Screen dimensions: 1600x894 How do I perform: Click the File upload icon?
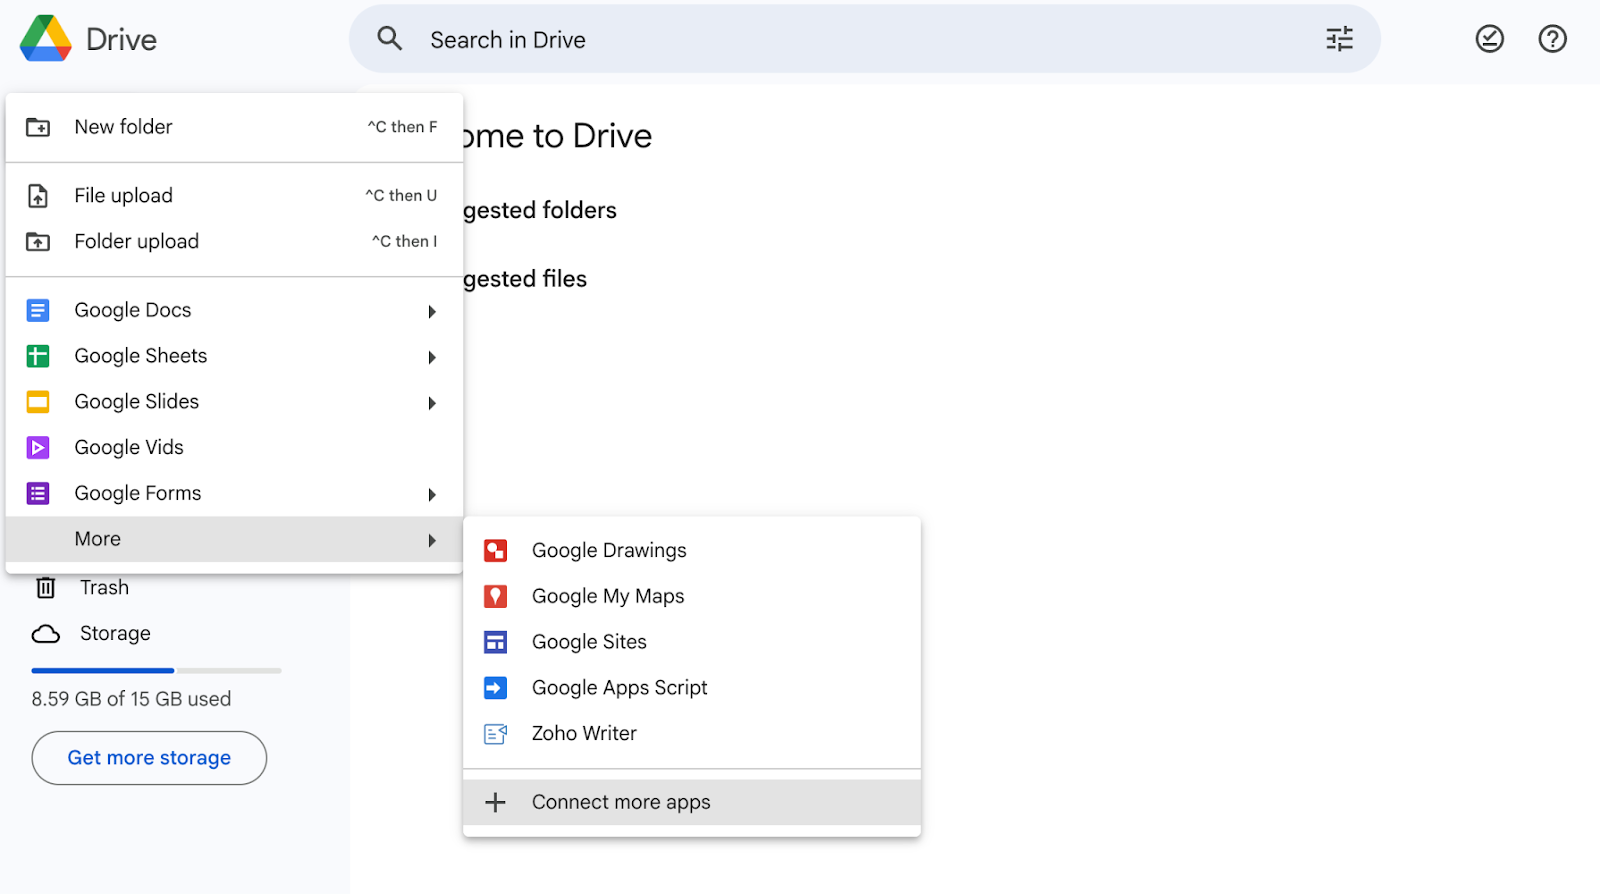(38, 196)
